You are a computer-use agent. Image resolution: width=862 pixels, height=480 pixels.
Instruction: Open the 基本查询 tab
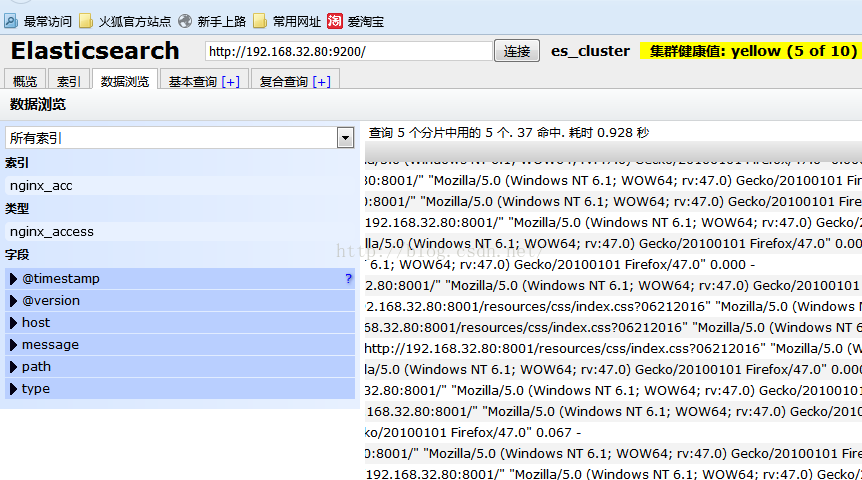[192, 81]
